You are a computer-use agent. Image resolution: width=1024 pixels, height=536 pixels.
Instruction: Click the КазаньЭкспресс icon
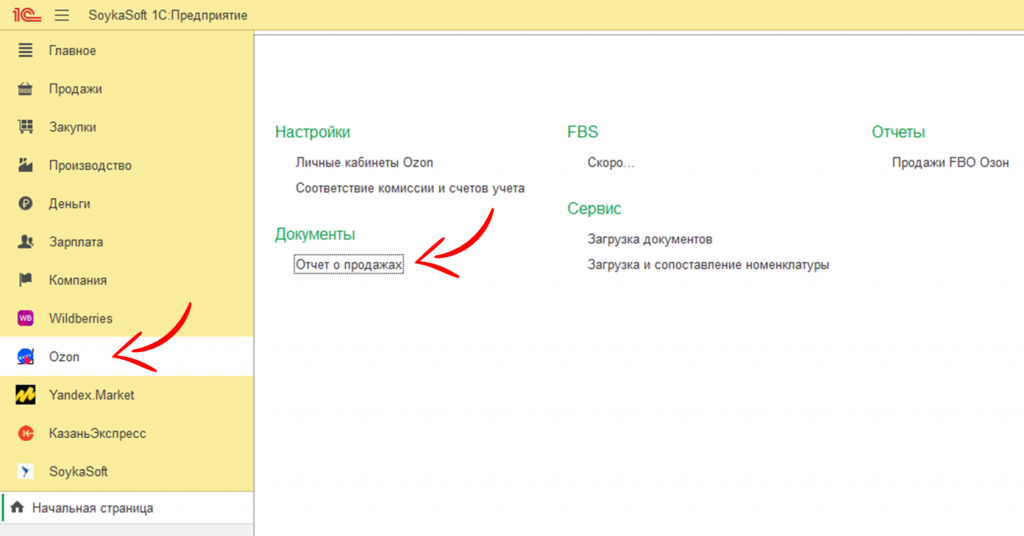[x=26, y=433]
